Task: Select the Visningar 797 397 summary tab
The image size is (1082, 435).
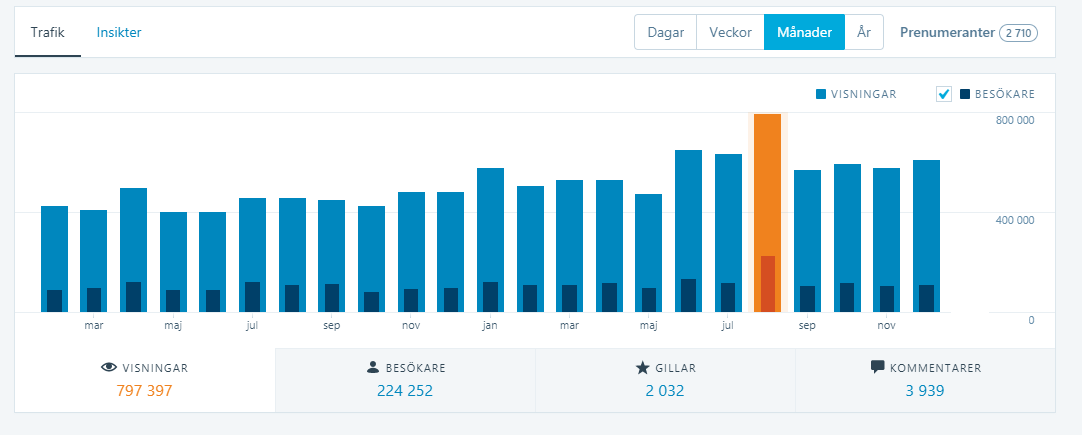Action: pyautogui.click(x=145, y=380)
